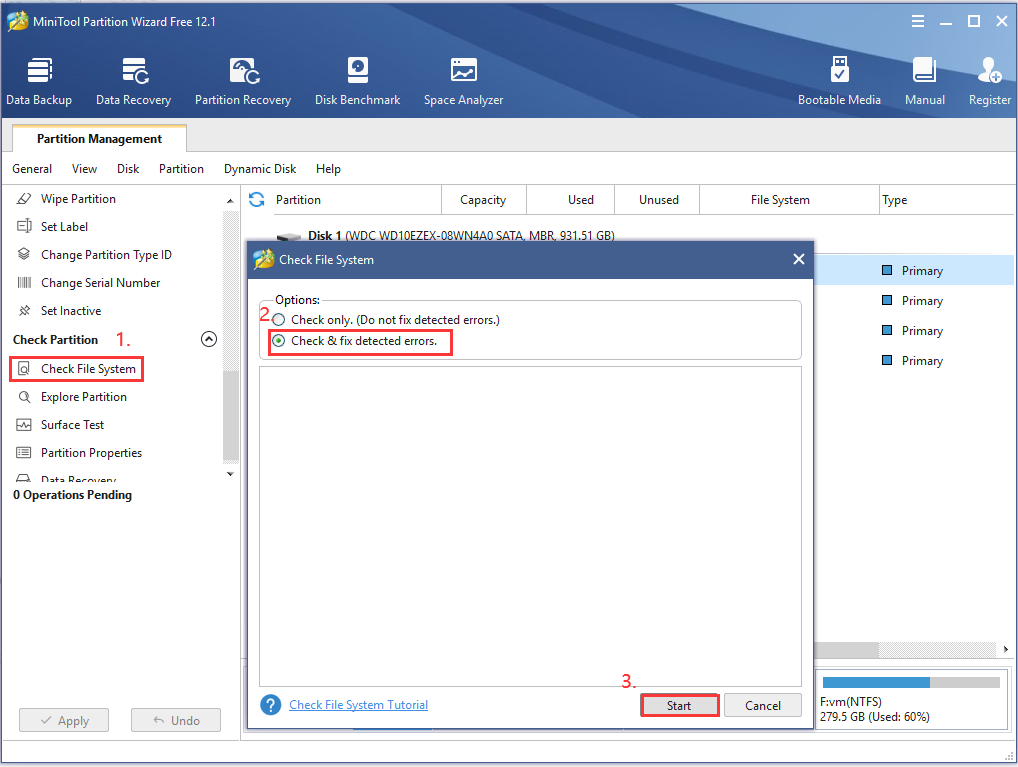Click sidebar scroll up arrow

click(x=230, y=201)
